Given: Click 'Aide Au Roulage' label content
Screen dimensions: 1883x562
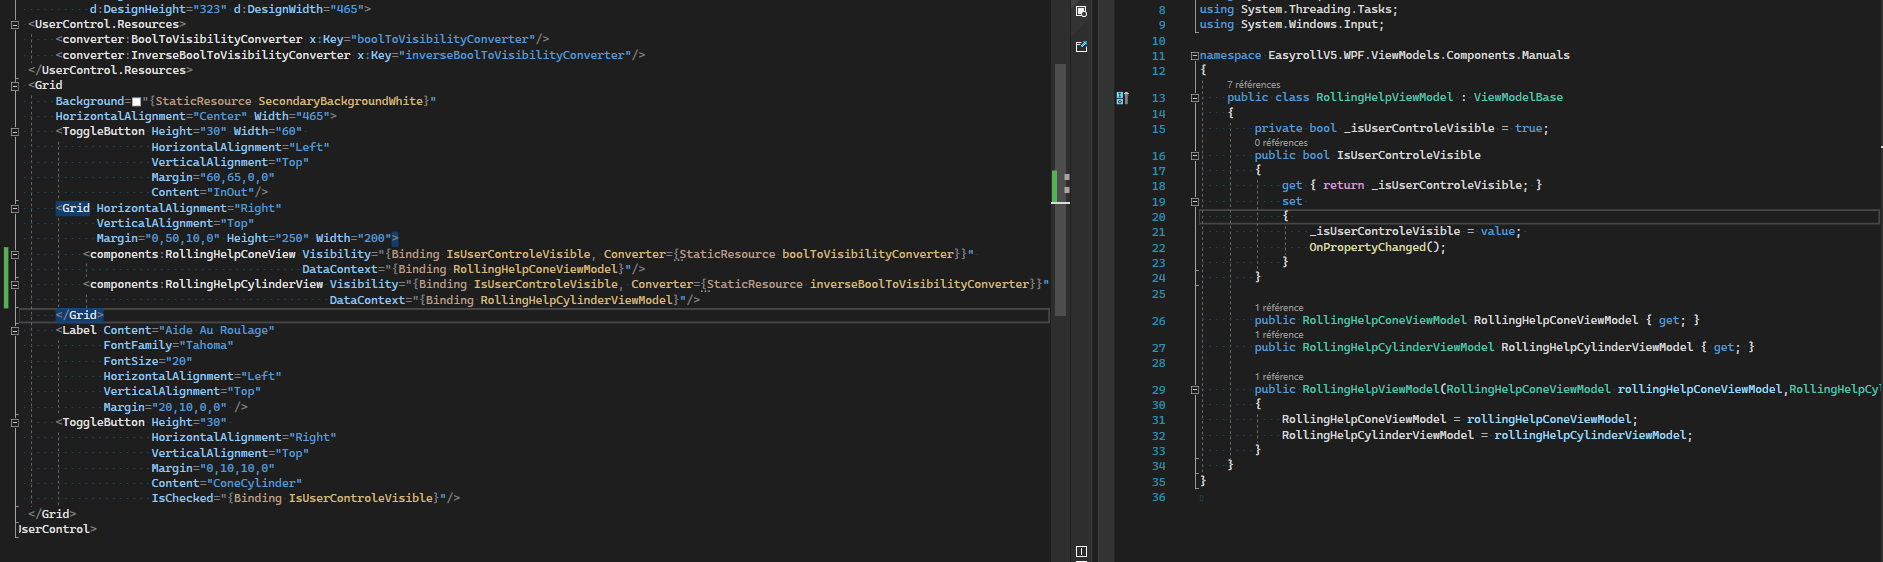Looking at the screenshot, I should (x=216, y=330).
